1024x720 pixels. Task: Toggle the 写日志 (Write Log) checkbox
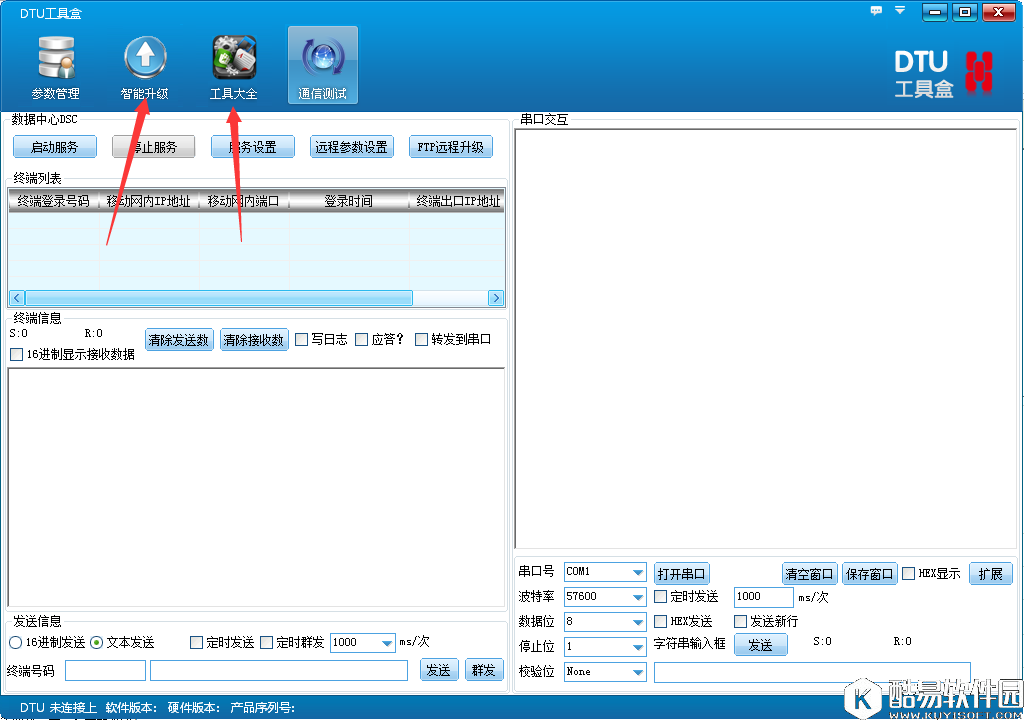click(301, 338)
